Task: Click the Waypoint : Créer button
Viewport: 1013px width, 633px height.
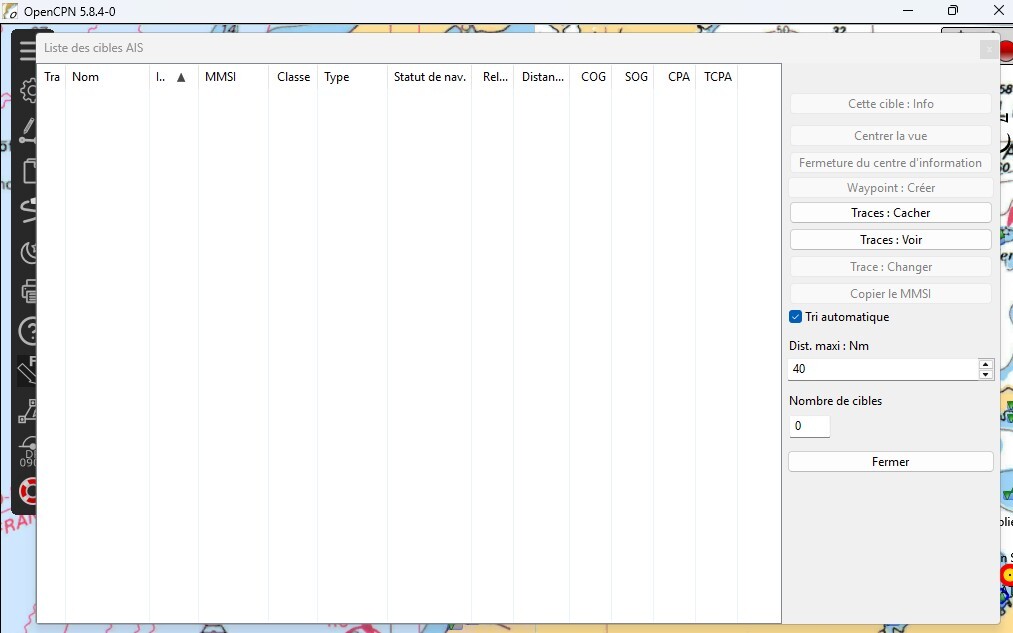Action: pyautogui.click(x=890, y=188)
